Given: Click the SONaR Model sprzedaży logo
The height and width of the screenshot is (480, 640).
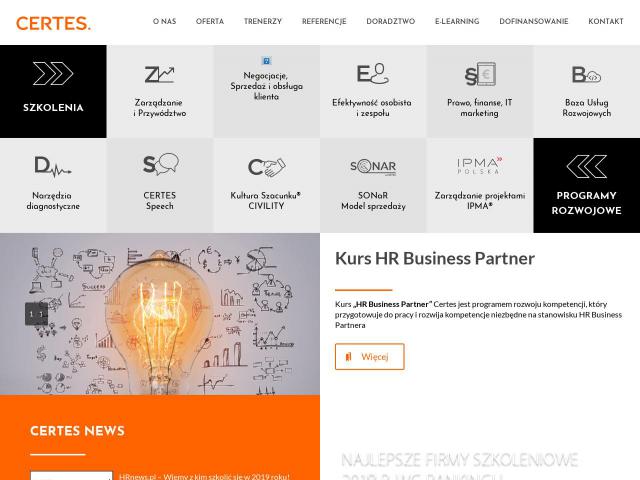Looking at the screenshot, I should pyautogui.click(x=373, y=167).
